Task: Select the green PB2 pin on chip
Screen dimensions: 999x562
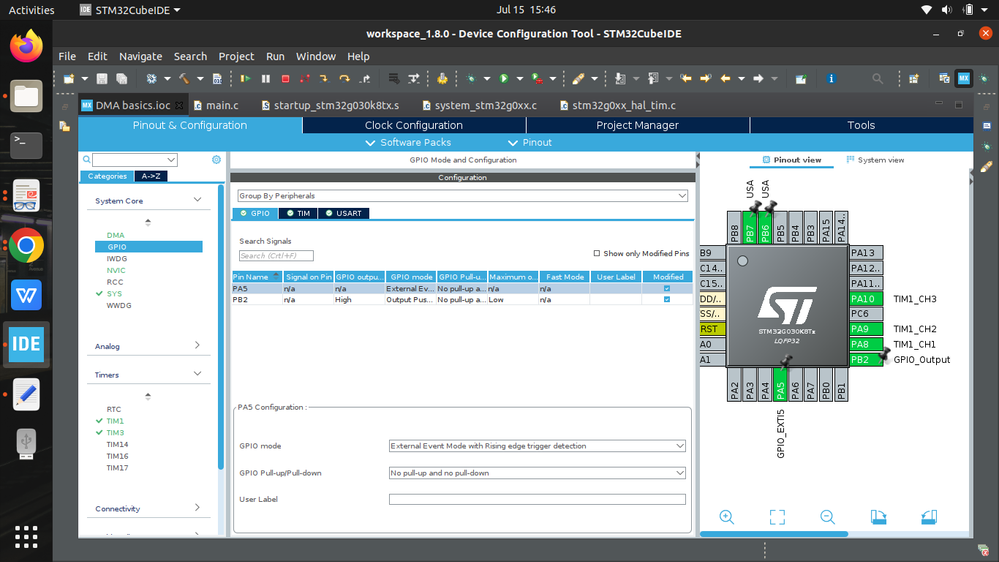Action: coord(866,359)
